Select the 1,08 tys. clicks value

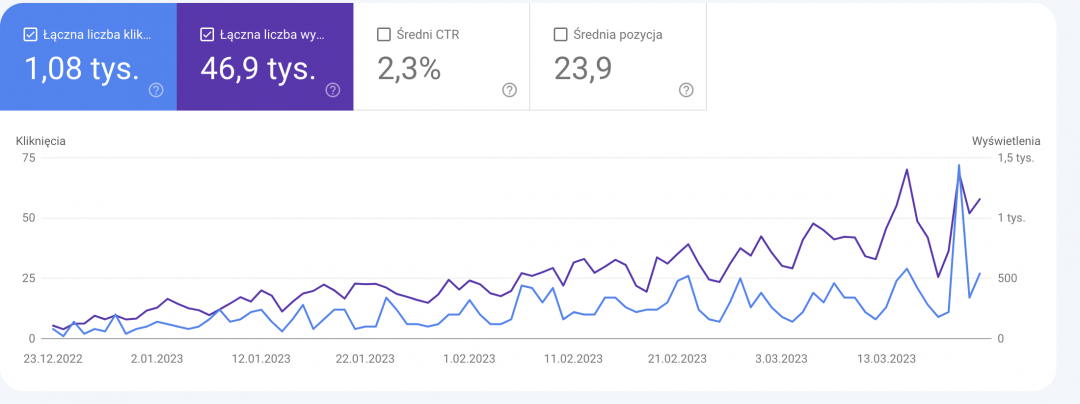82,68
